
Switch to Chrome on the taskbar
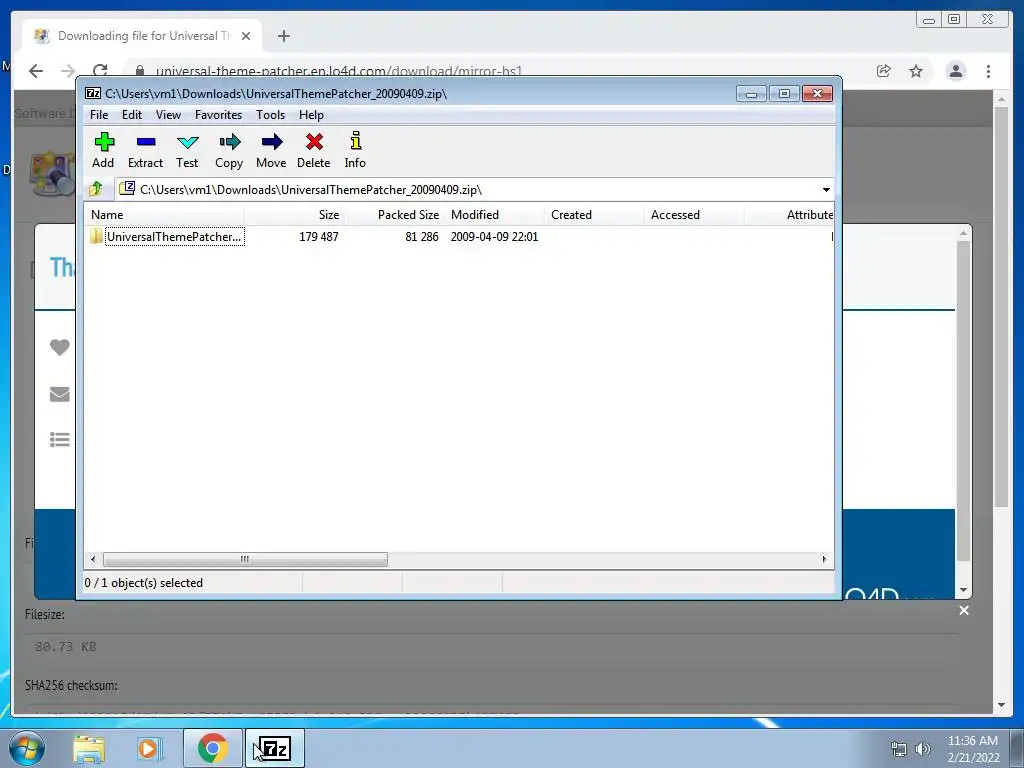(x=212, y=748)
